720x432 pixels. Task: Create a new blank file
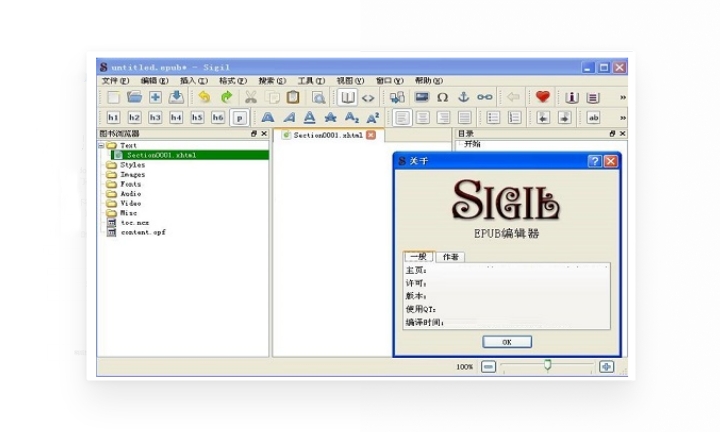tap(113, 97)
